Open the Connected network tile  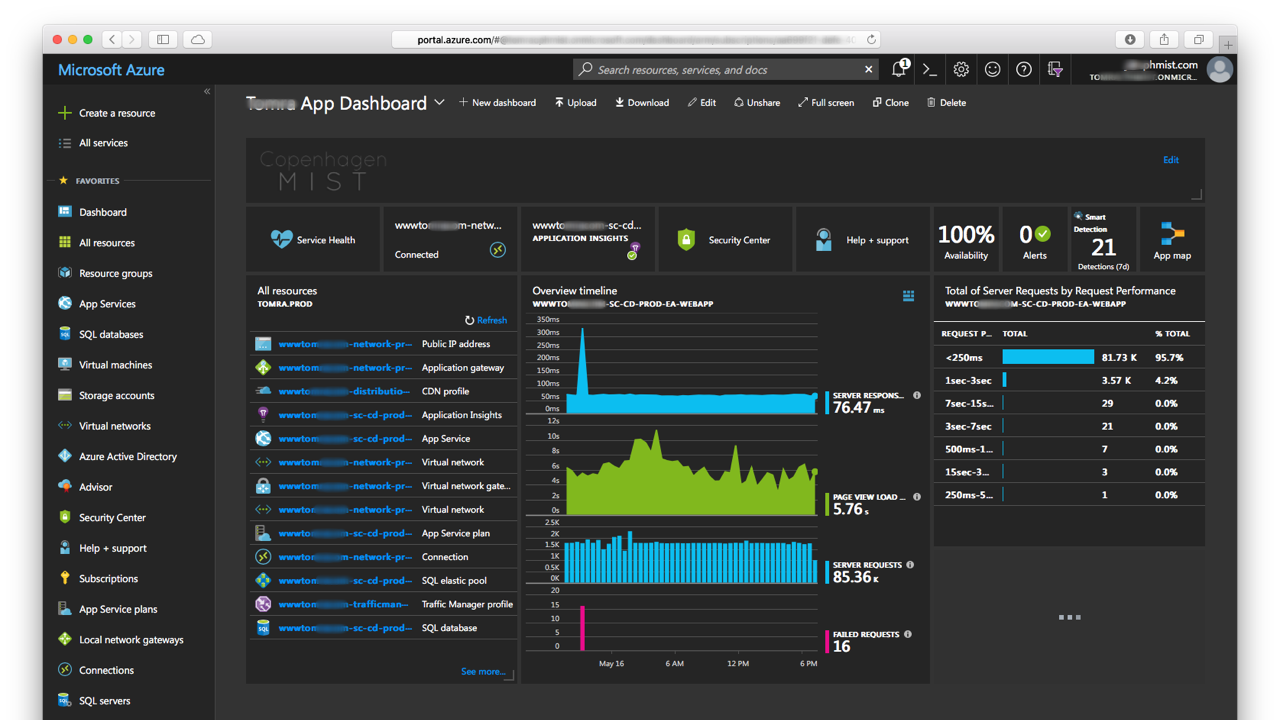pos(450,239)
